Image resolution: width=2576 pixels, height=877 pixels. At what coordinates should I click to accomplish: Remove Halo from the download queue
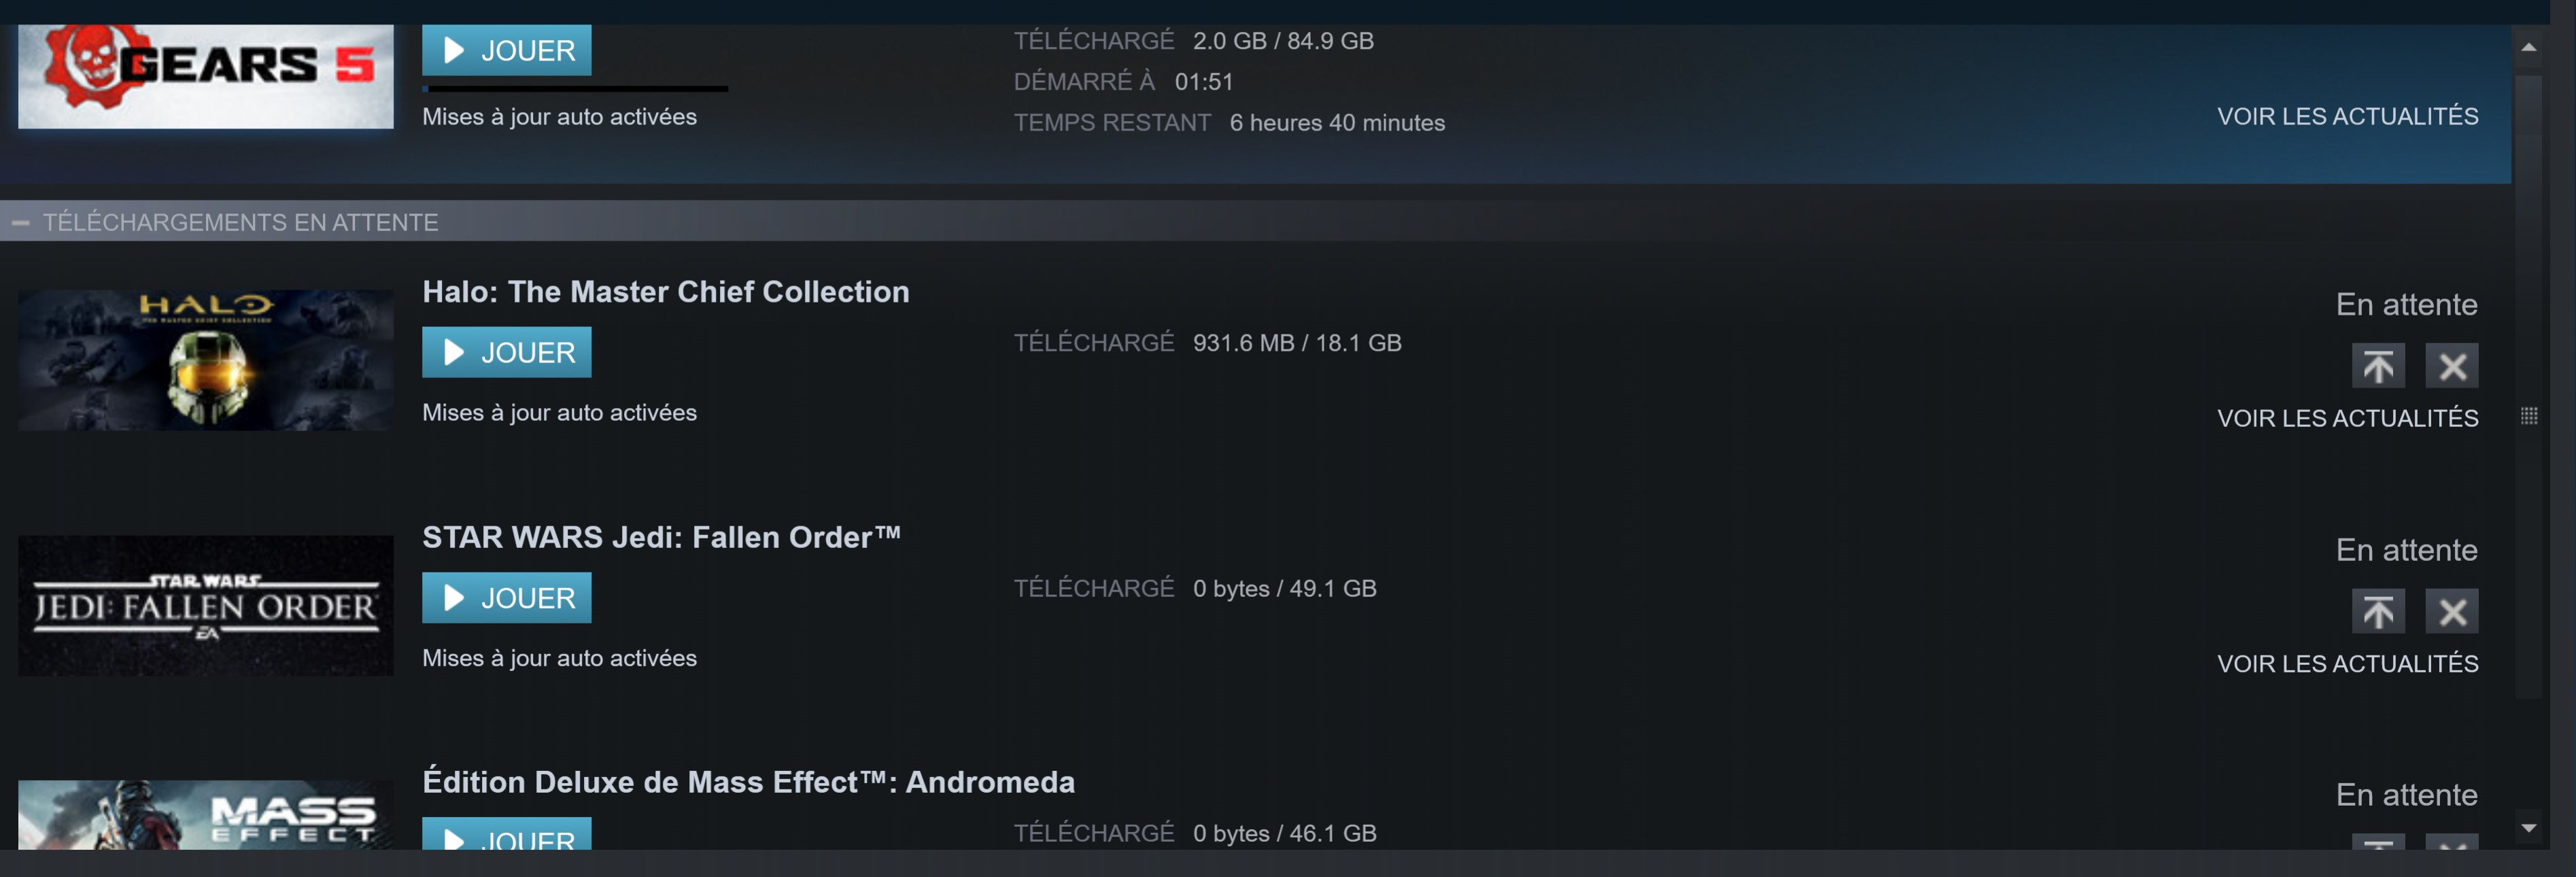tap(2451, 366)
